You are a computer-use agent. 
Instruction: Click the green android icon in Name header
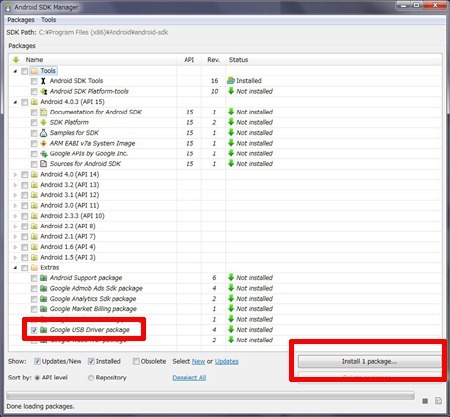pos(16,60)
